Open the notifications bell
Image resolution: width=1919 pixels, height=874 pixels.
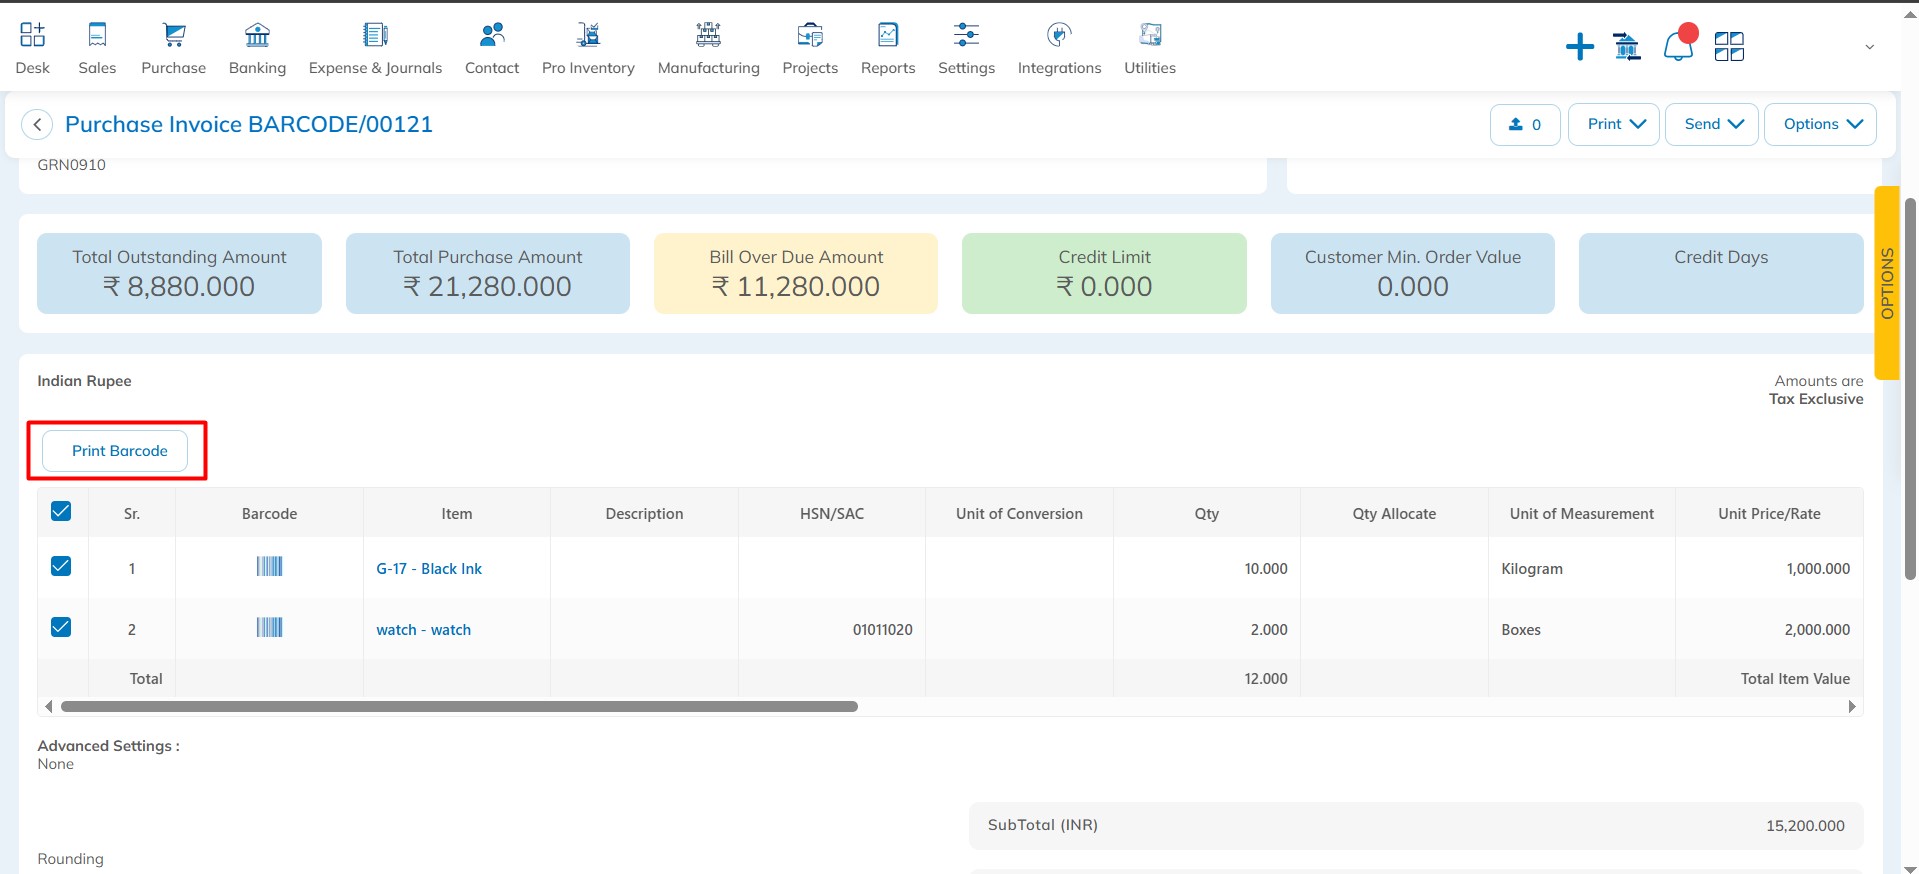point(1679,44)
